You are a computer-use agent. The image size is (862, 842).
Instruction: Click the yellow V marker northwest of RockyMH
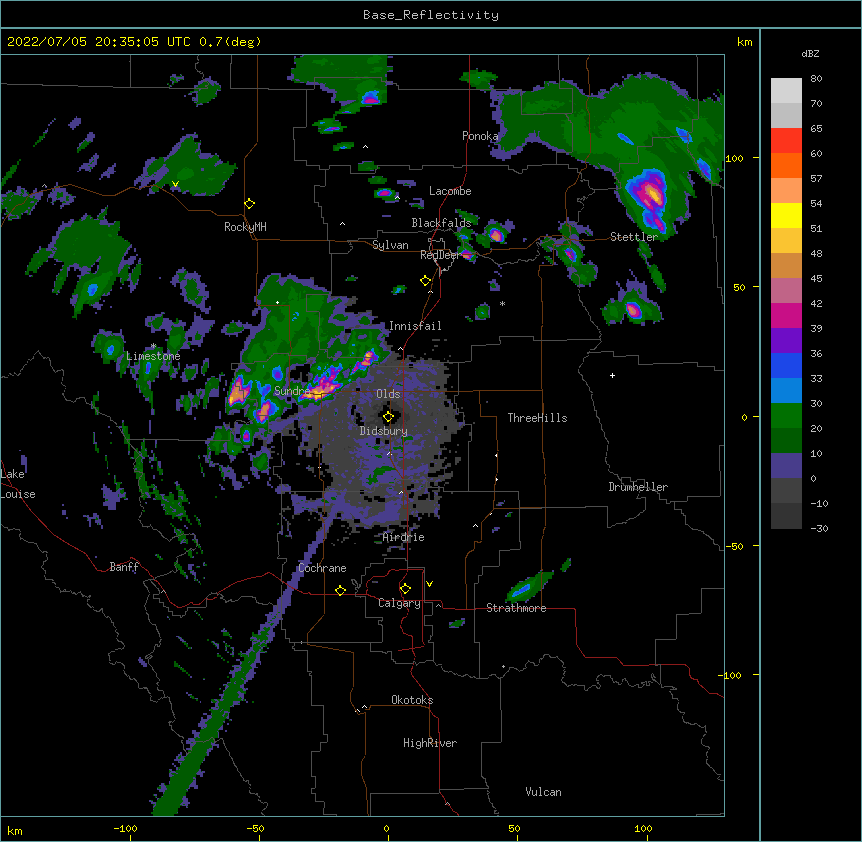coord(175,184)
